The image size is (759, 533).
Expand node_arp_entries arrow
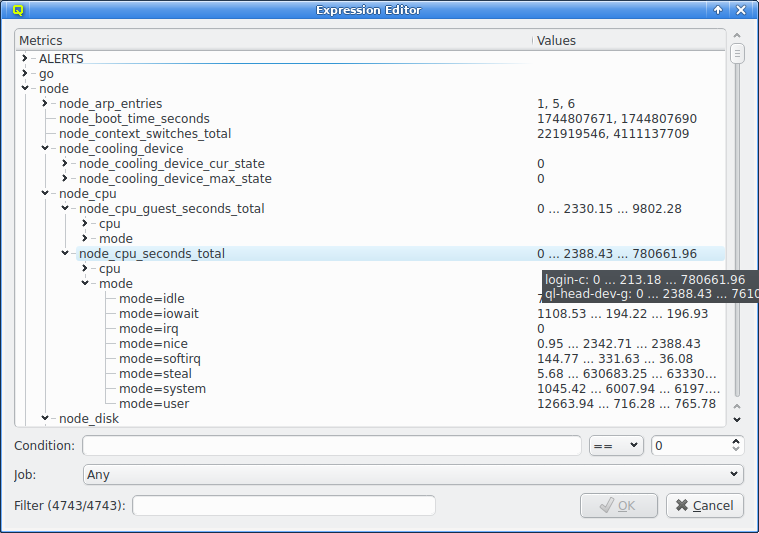coord(45,103)
